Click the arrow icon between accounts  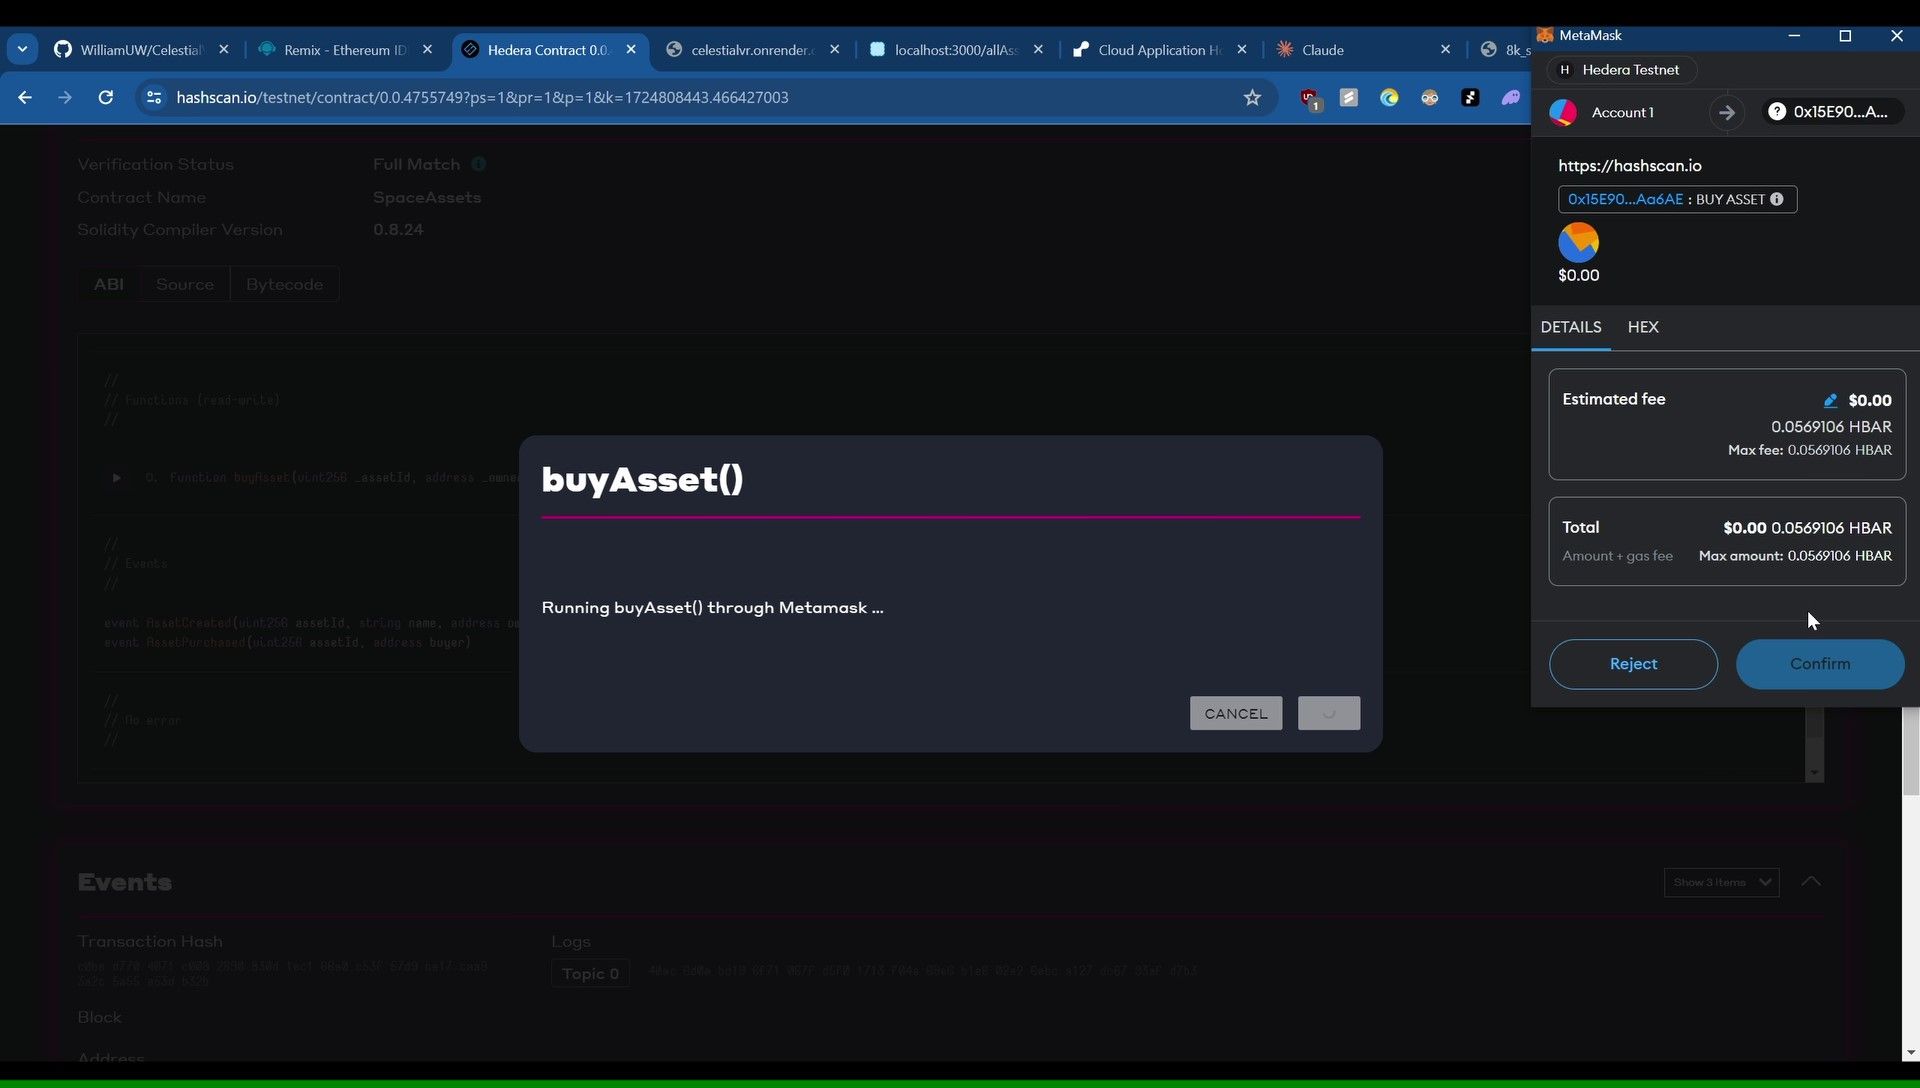pos(1727,112)
